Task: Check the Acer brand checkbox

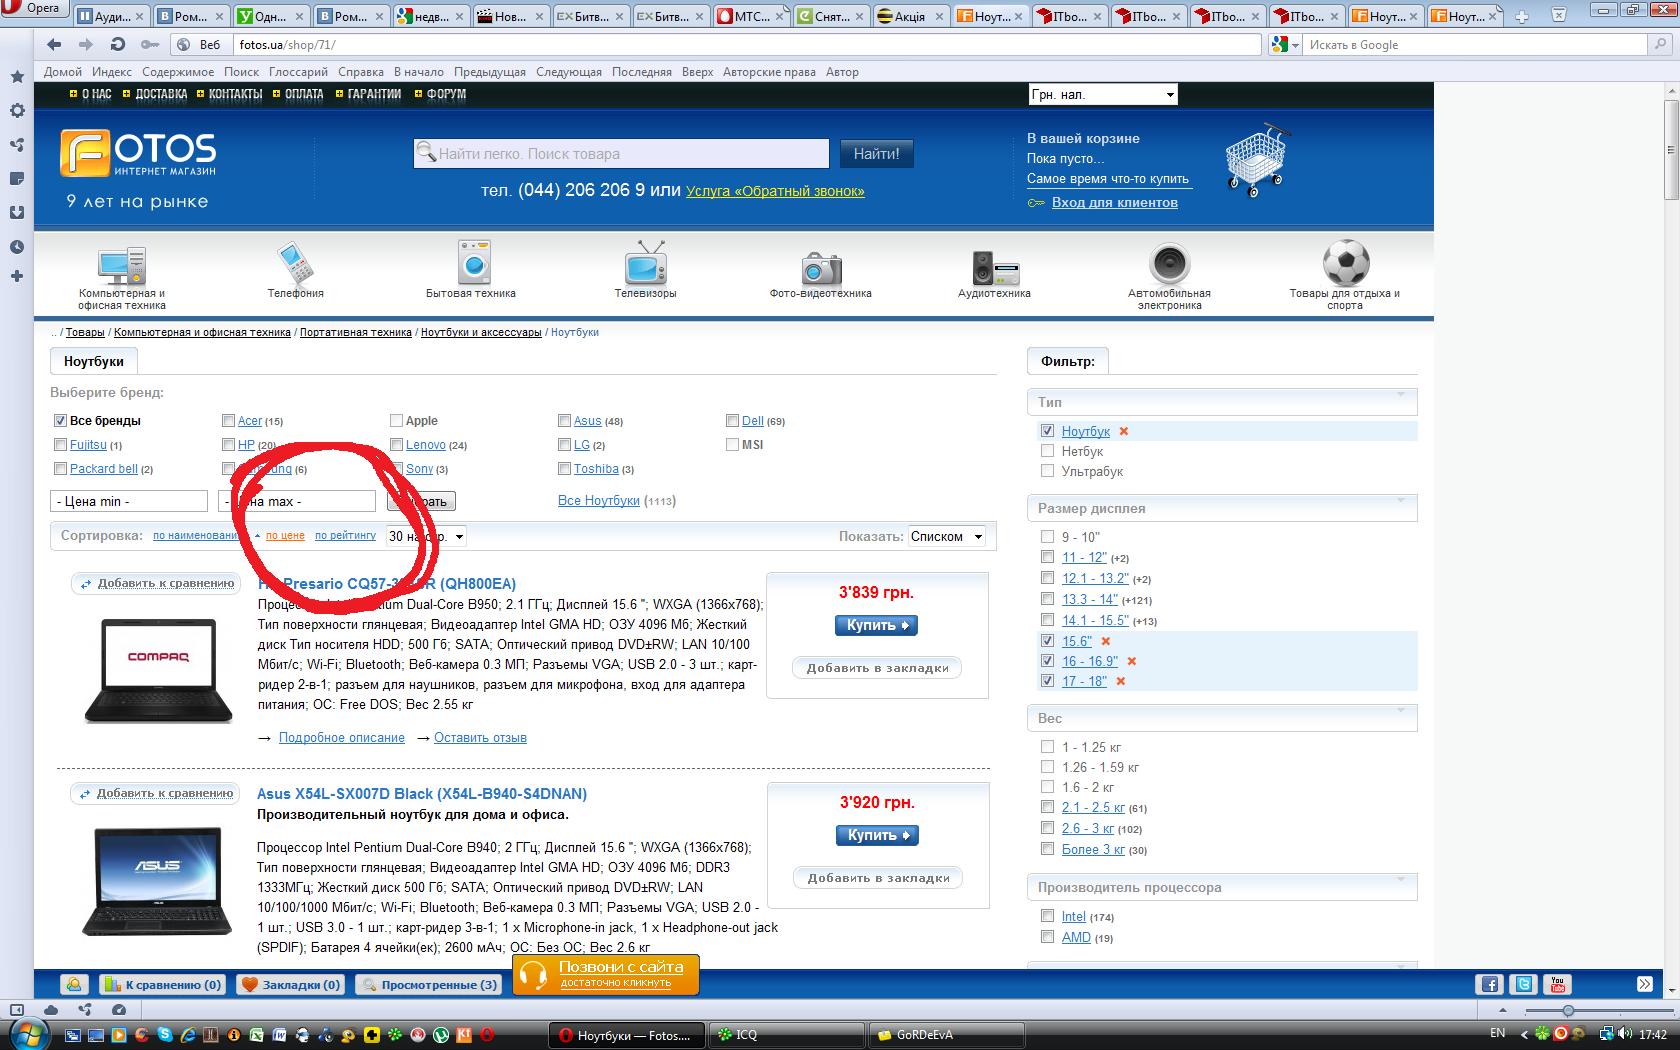Action: click(x=228, y=421)
